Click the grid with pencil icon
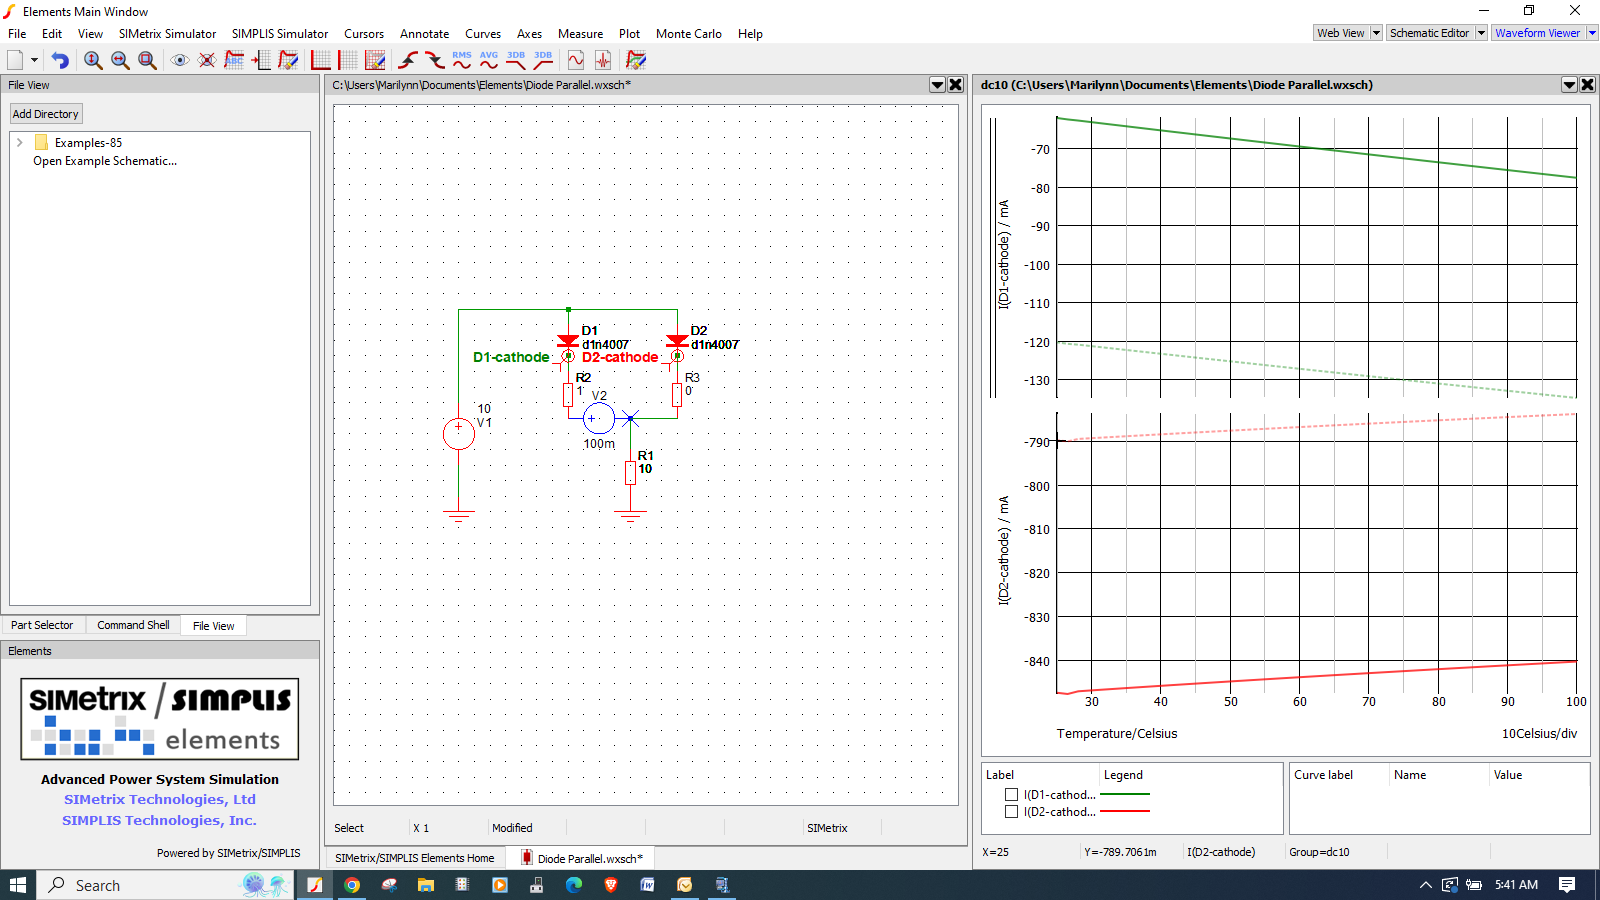 pos(375,60)
